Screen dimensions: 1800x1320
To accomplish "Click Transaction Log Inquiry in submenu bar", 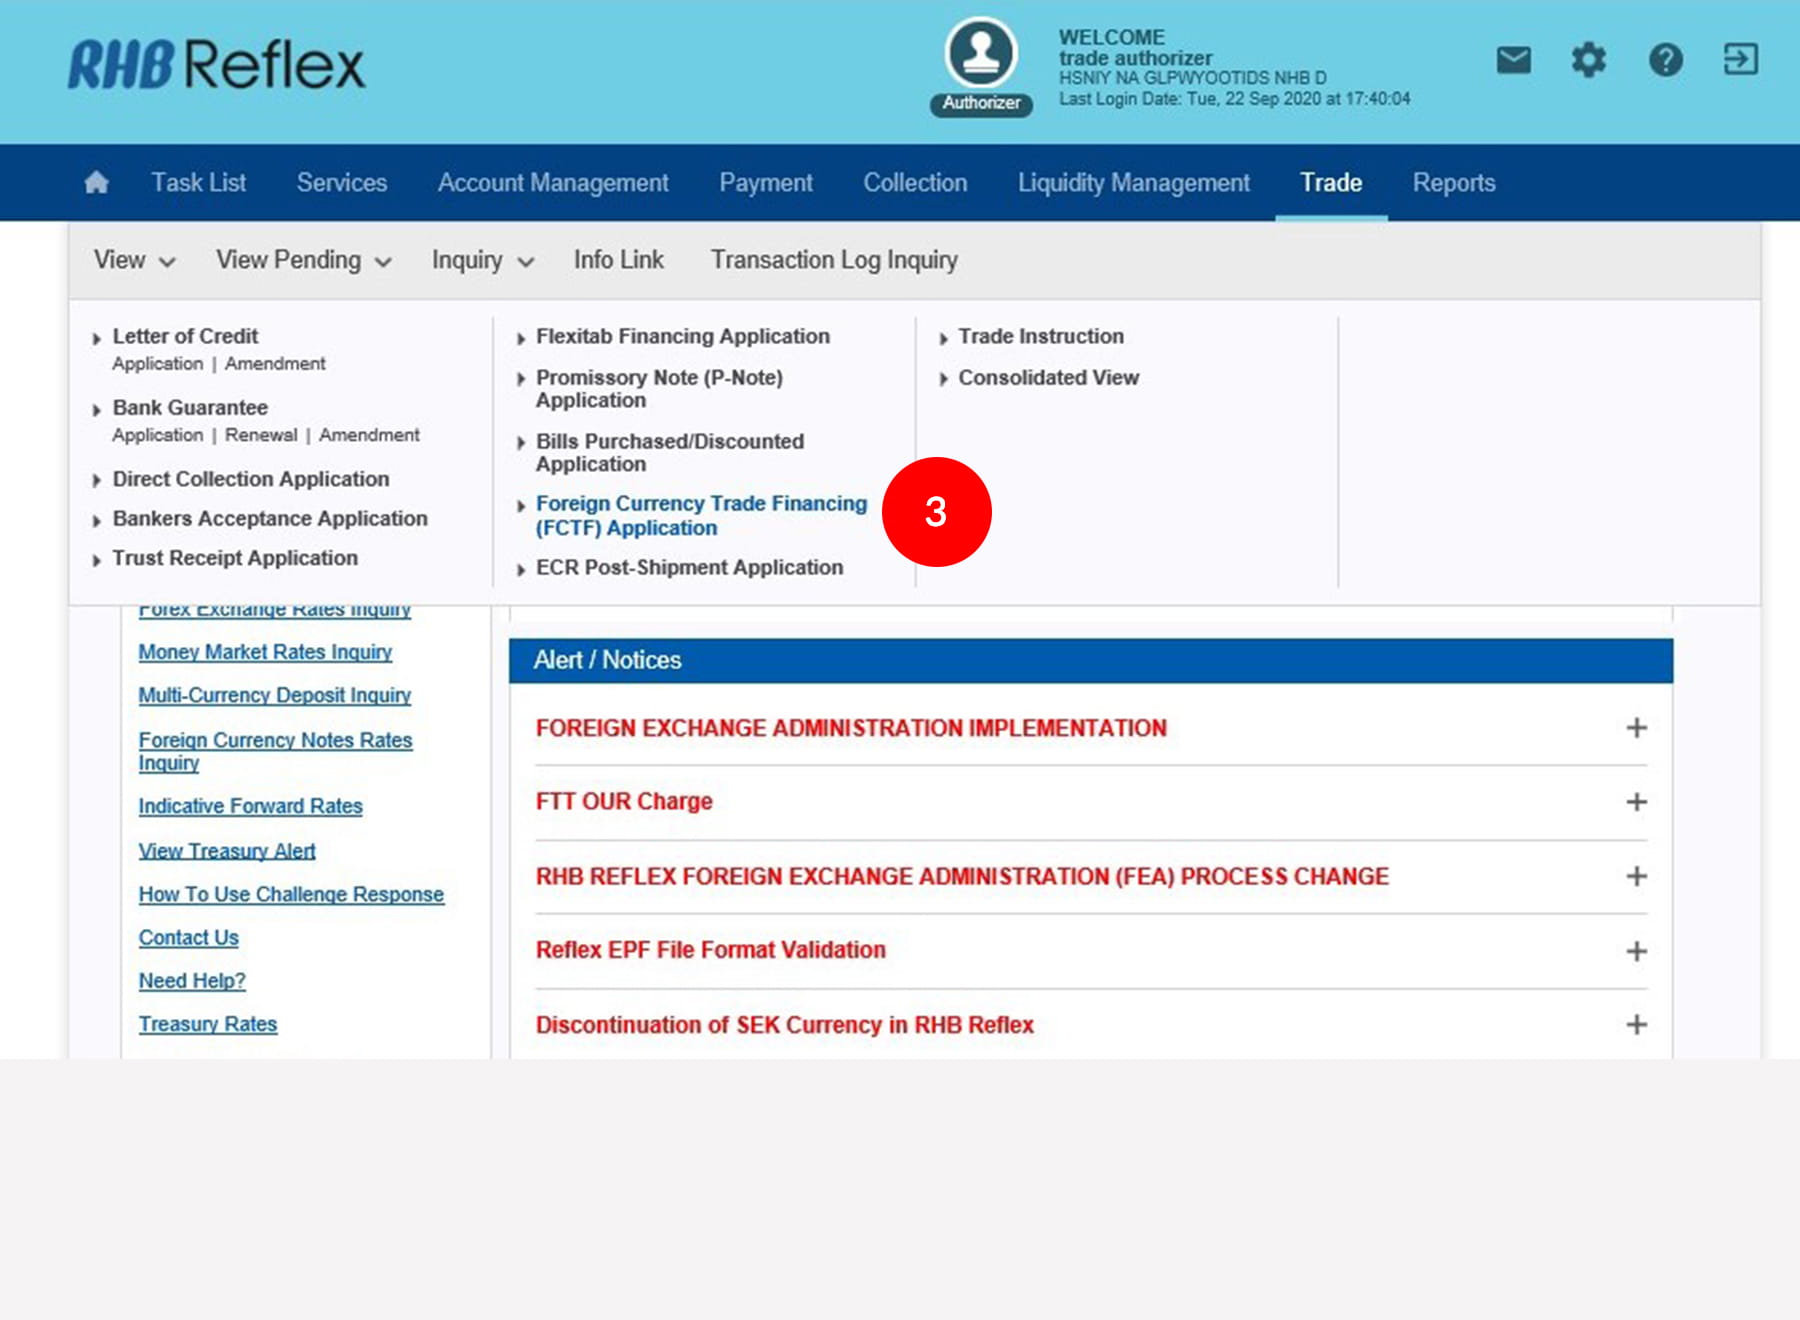I will pyautogui.click(x=833, y=260).
